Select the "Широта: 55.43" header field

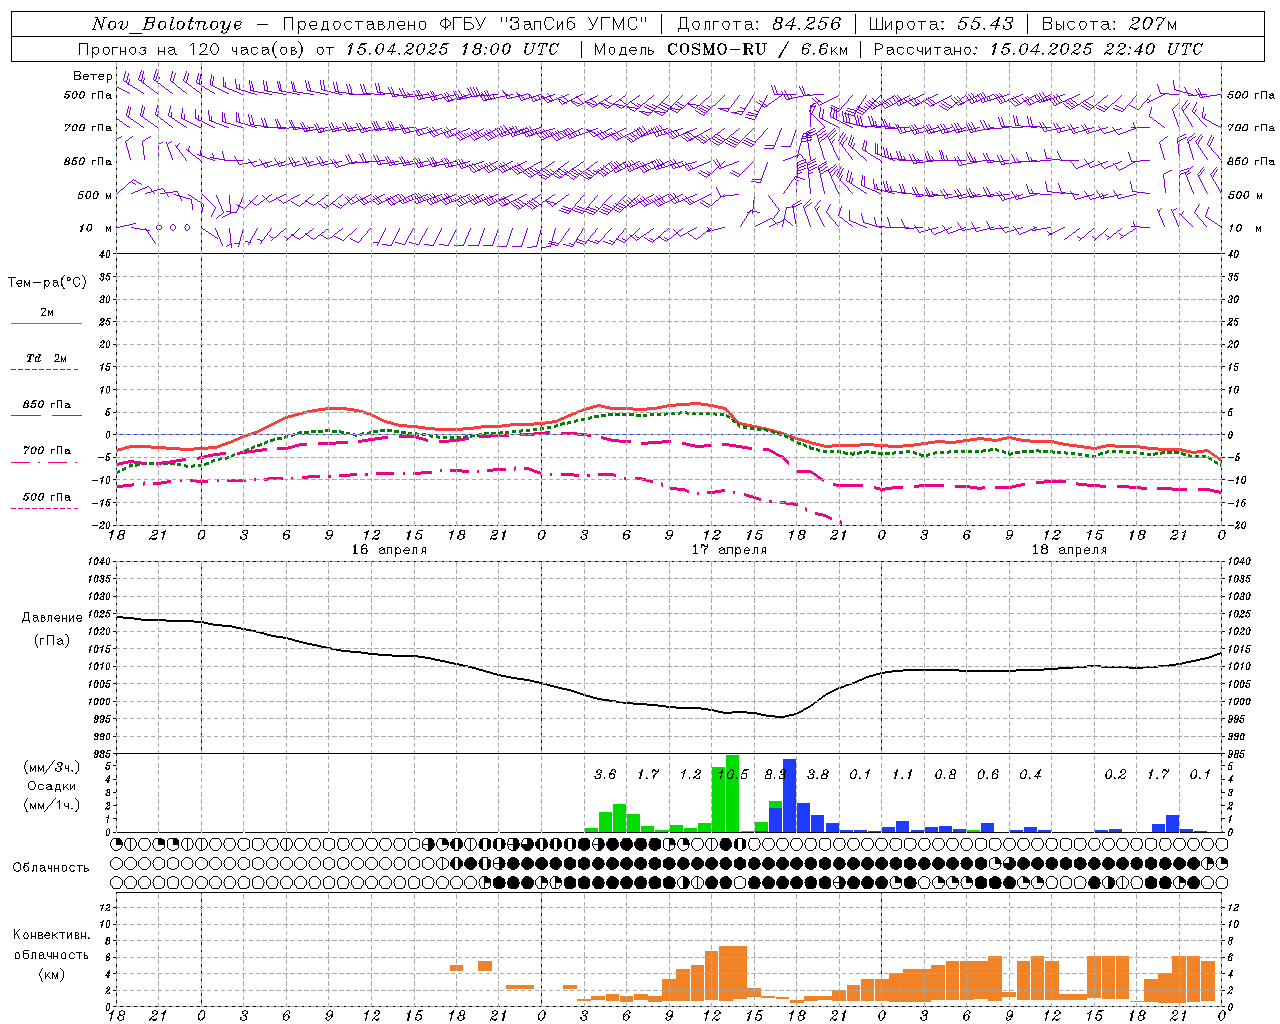coord(941,24)
